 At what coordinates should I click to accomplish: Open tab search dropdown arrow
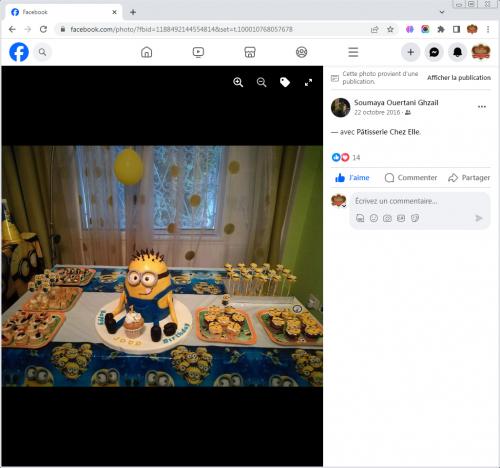tap(442, 12)
